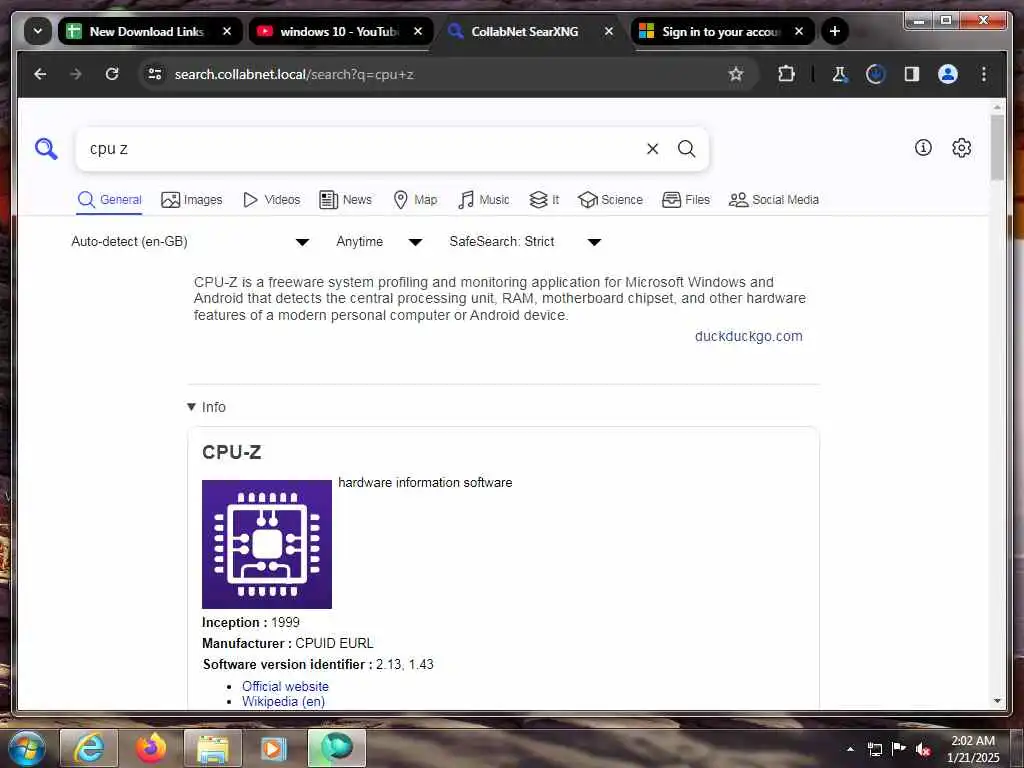The image size is (1024, 768).
Task: Open the Action Center flag tray icon
Action: point(899,749)
